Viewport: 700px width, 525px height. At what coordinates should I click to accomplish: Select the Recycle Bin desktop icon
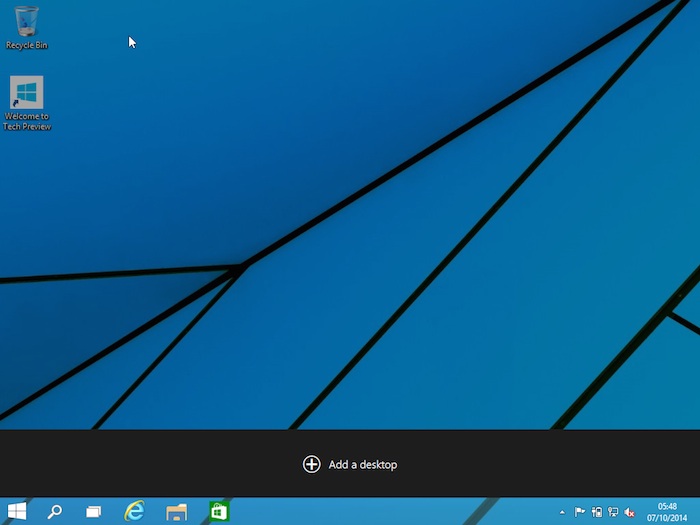pos(27,21)
